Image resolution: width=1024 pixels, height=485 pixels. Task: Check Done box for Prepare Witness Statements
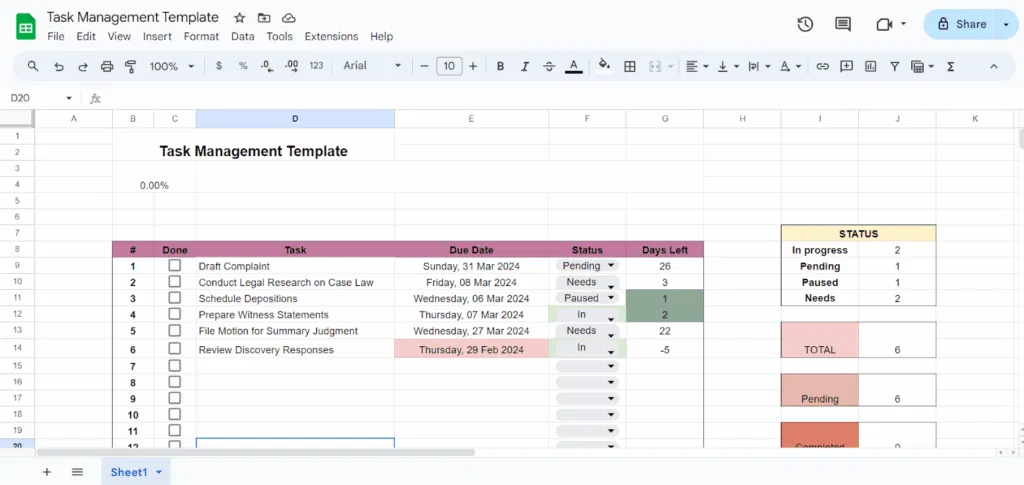(x=174, y=314)
